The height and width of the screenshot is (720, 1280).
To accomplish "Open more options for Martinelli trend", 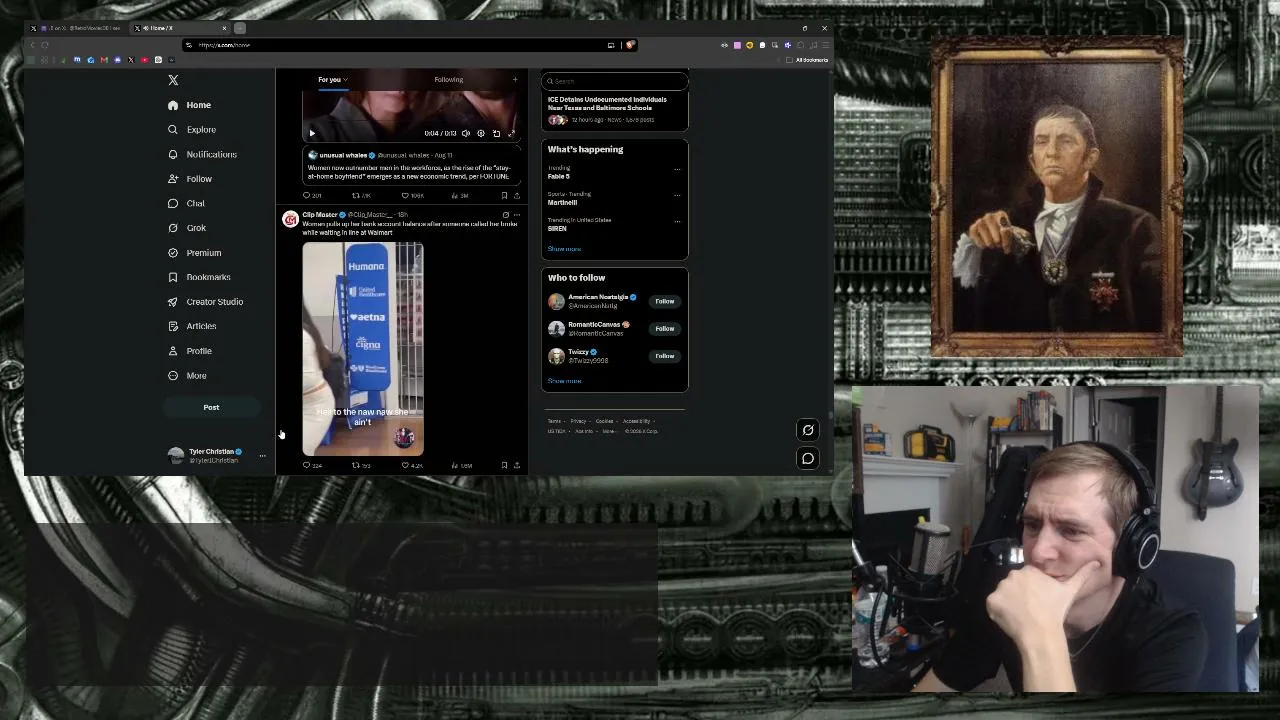I will click(x=677, y=195).
